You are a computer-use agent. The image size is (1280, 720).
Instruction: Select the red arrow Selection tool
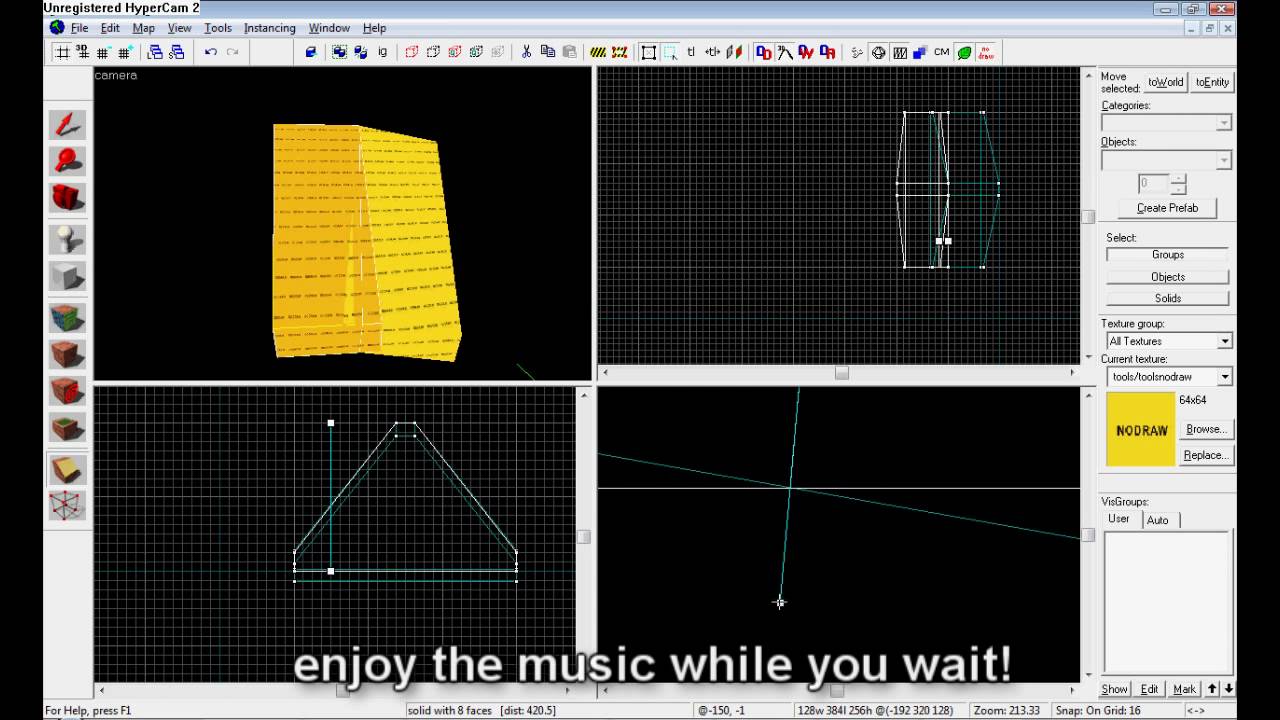click(x=67, y=125)
